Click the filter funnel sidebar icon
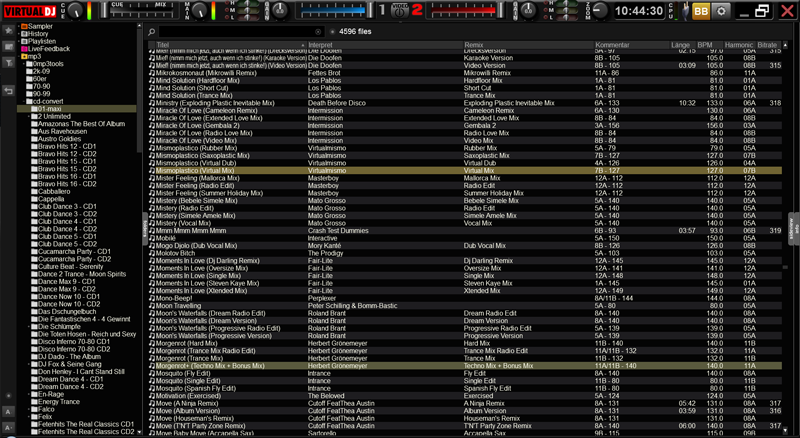 (9, 63)
